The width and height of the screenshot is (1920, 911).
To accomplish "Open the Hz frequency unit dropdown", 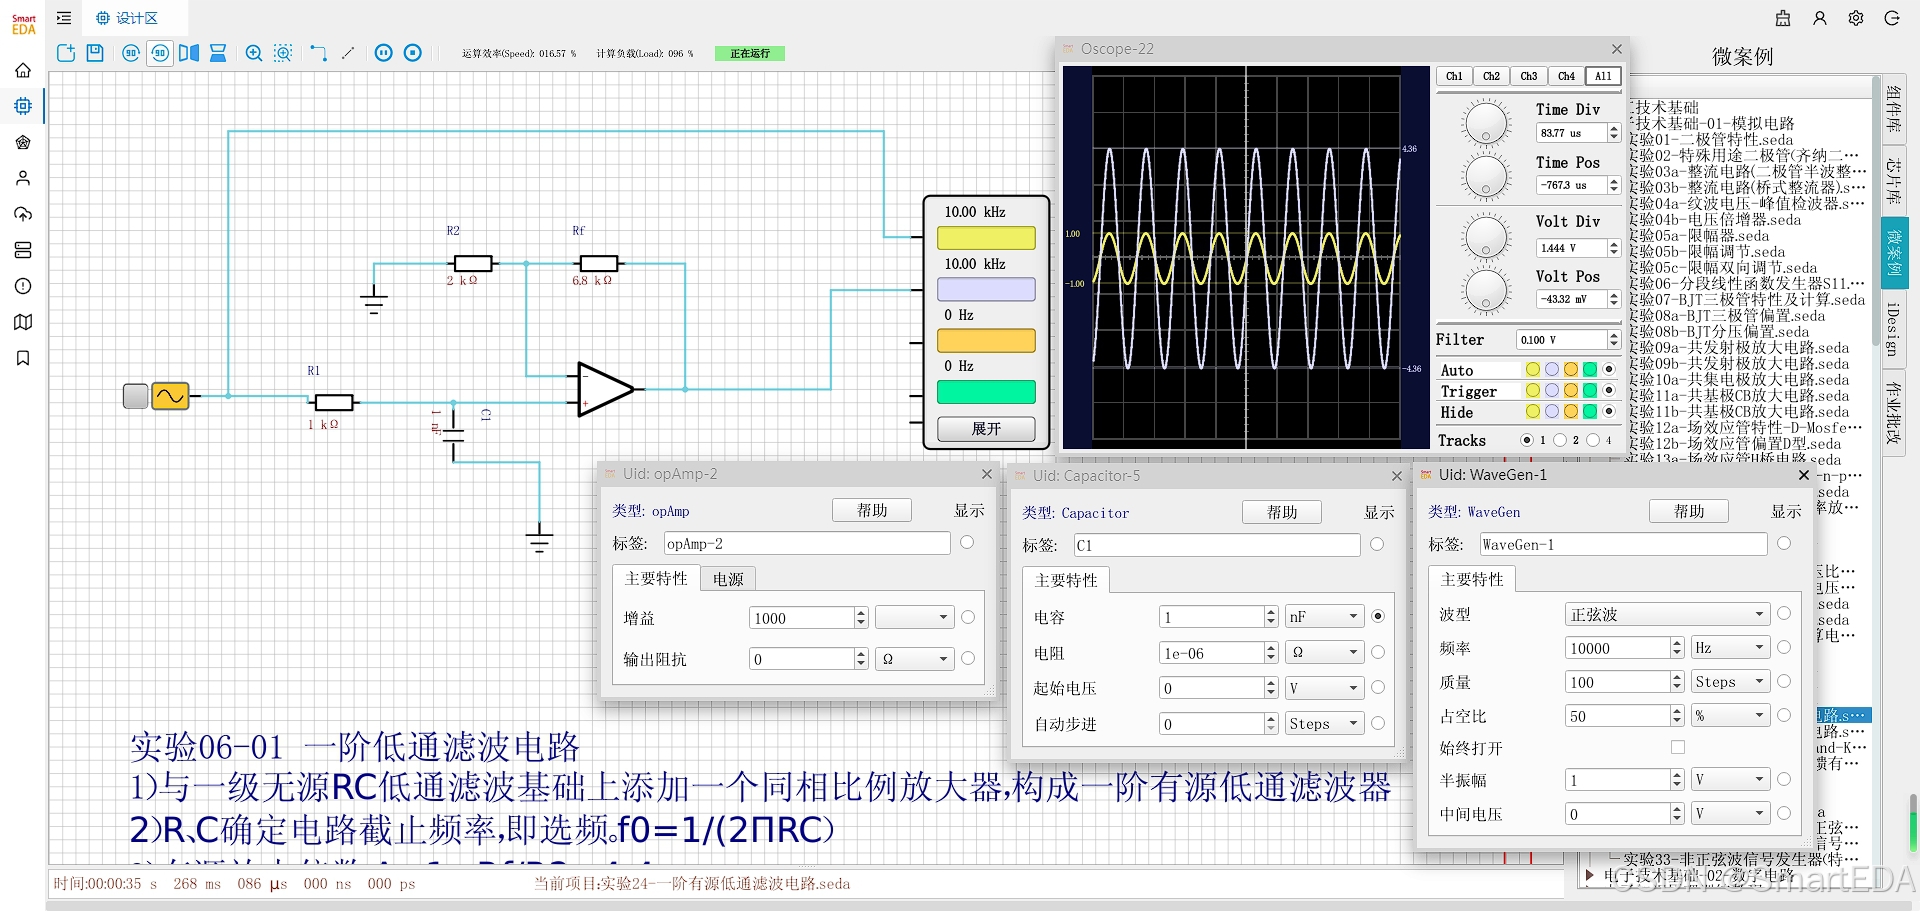I will click(x=1731, y=648).
